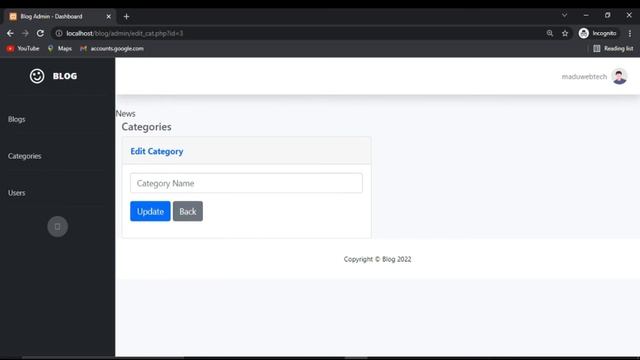Click the Categories page heading

click(x=147, y=127)
